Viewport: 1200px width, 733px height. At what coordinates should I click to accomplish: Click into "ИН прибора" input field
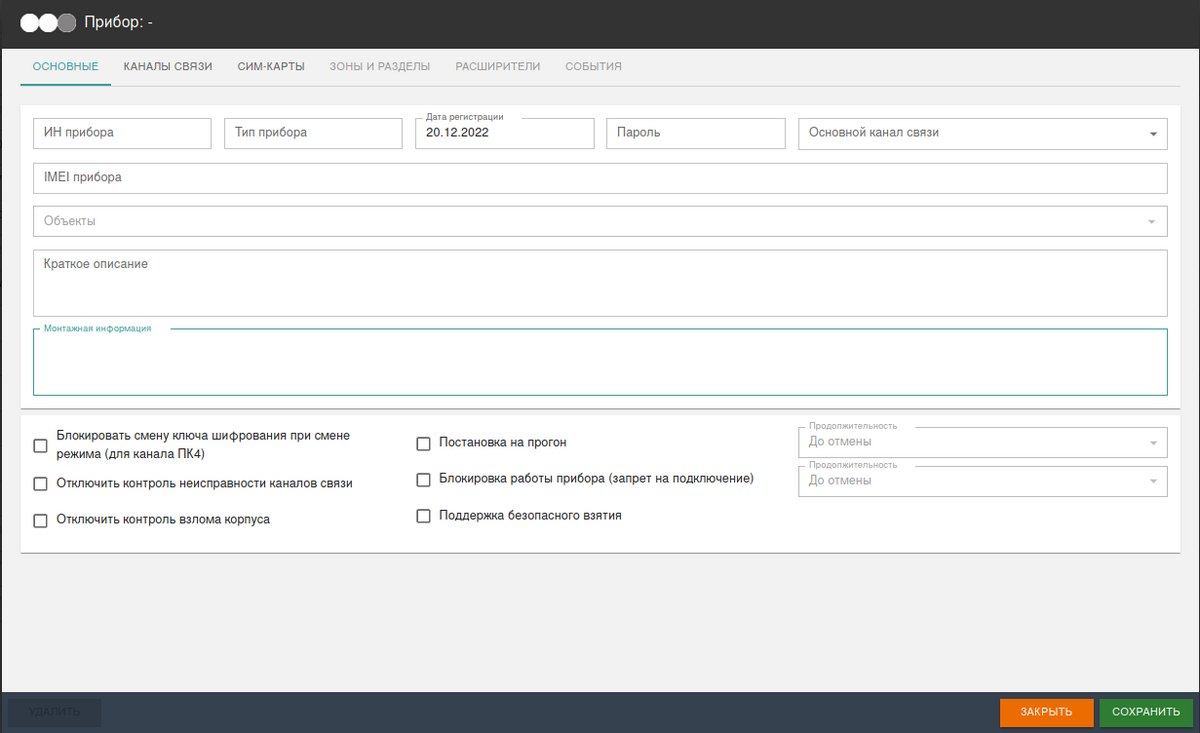(122, 133)
